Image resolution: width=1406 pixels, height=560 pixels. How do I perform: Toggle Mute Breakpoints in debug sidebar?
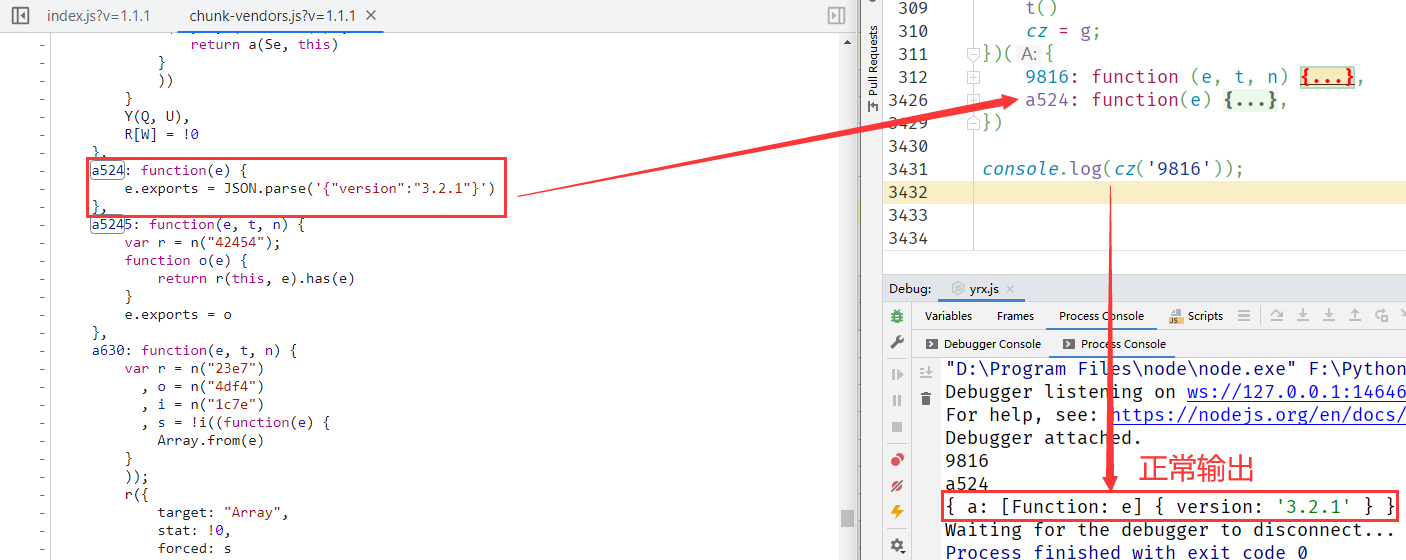click(x=897, y=486)
